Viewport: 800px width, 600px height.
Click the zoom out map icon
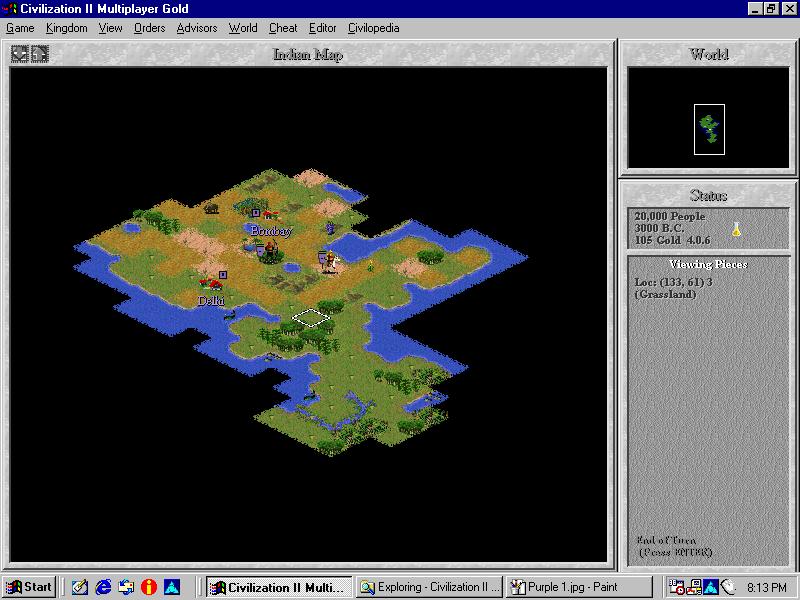point(20,54)
